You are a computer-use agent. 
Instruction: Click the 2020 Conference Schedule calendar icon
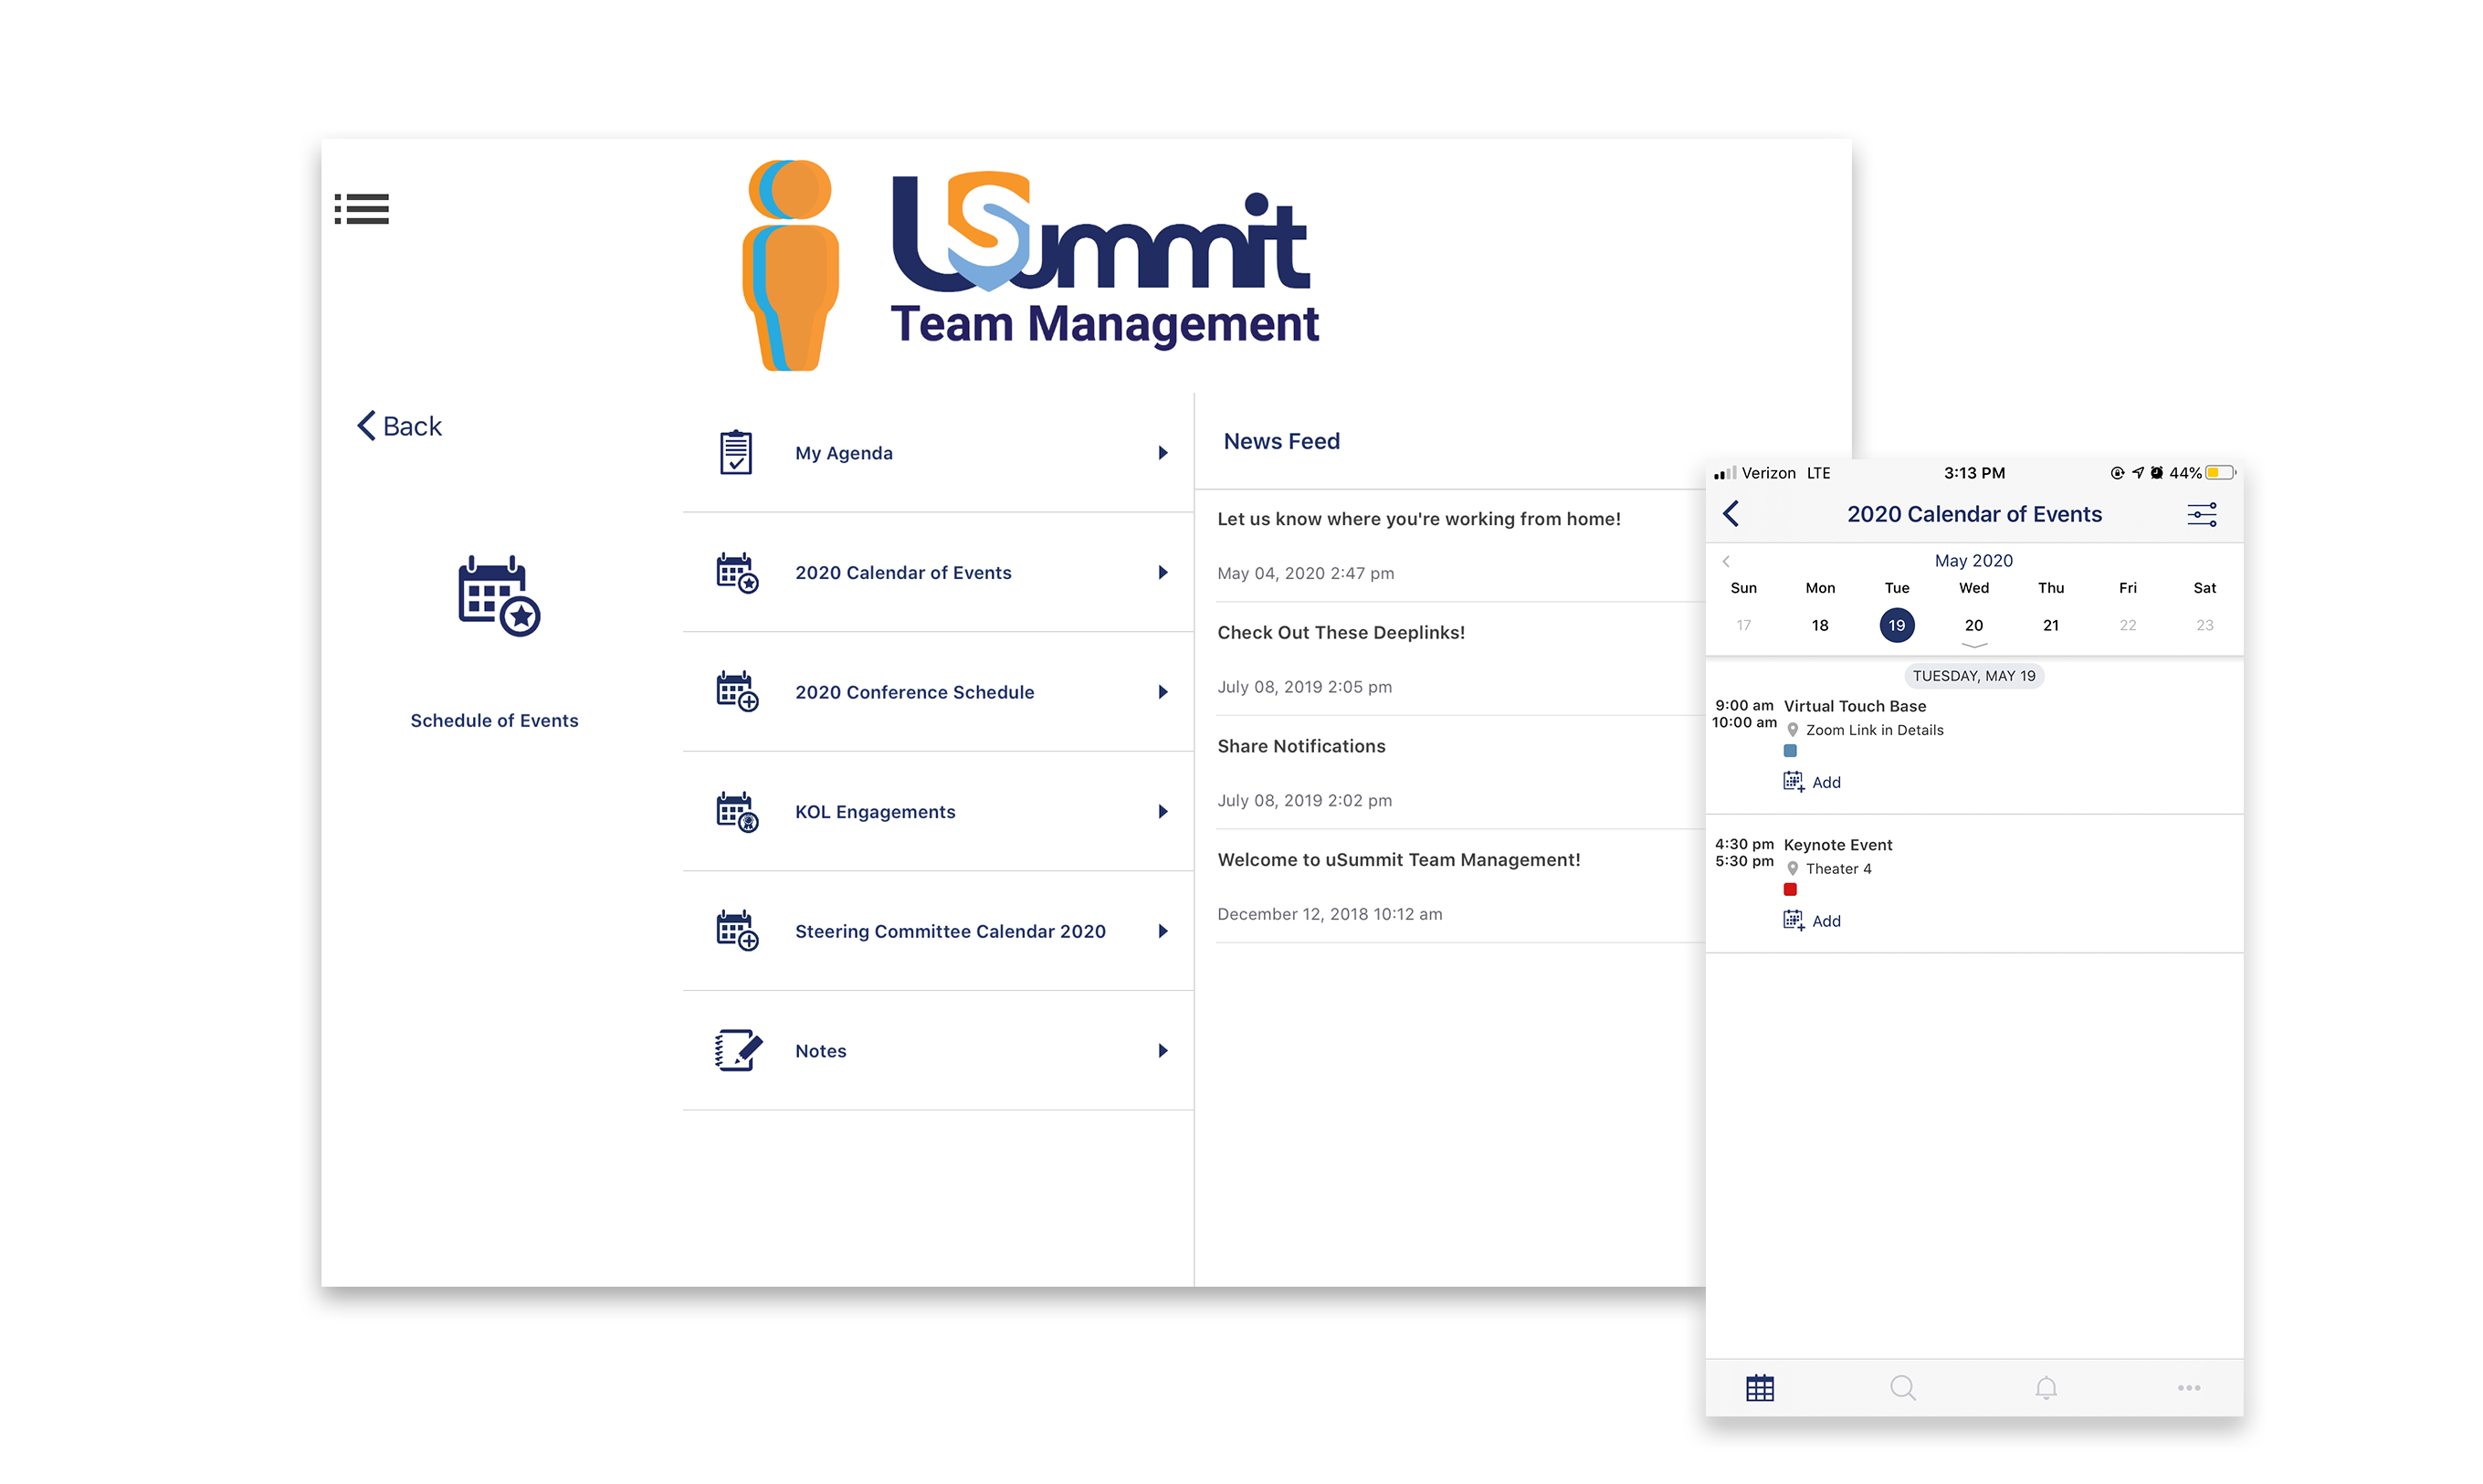click(737, 691)
